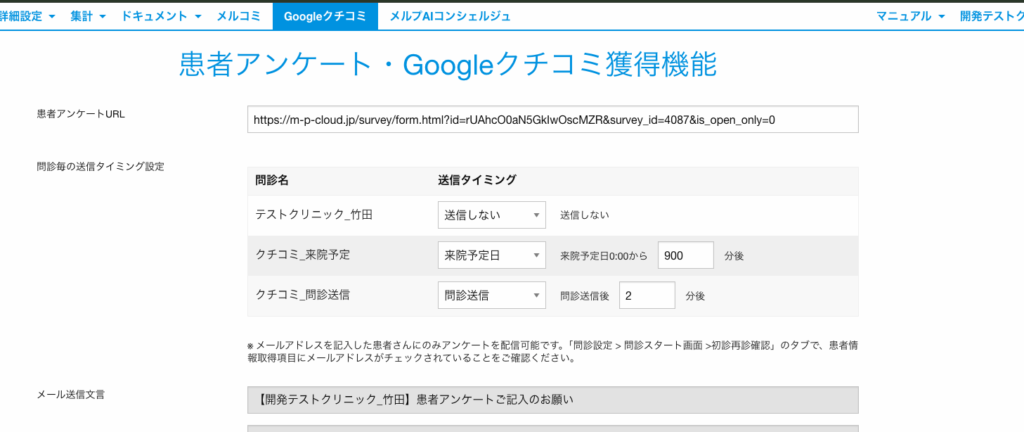
Task: Click the mail subject field 患者アンケートご記入のお願い
Action: tap(552, 400)
